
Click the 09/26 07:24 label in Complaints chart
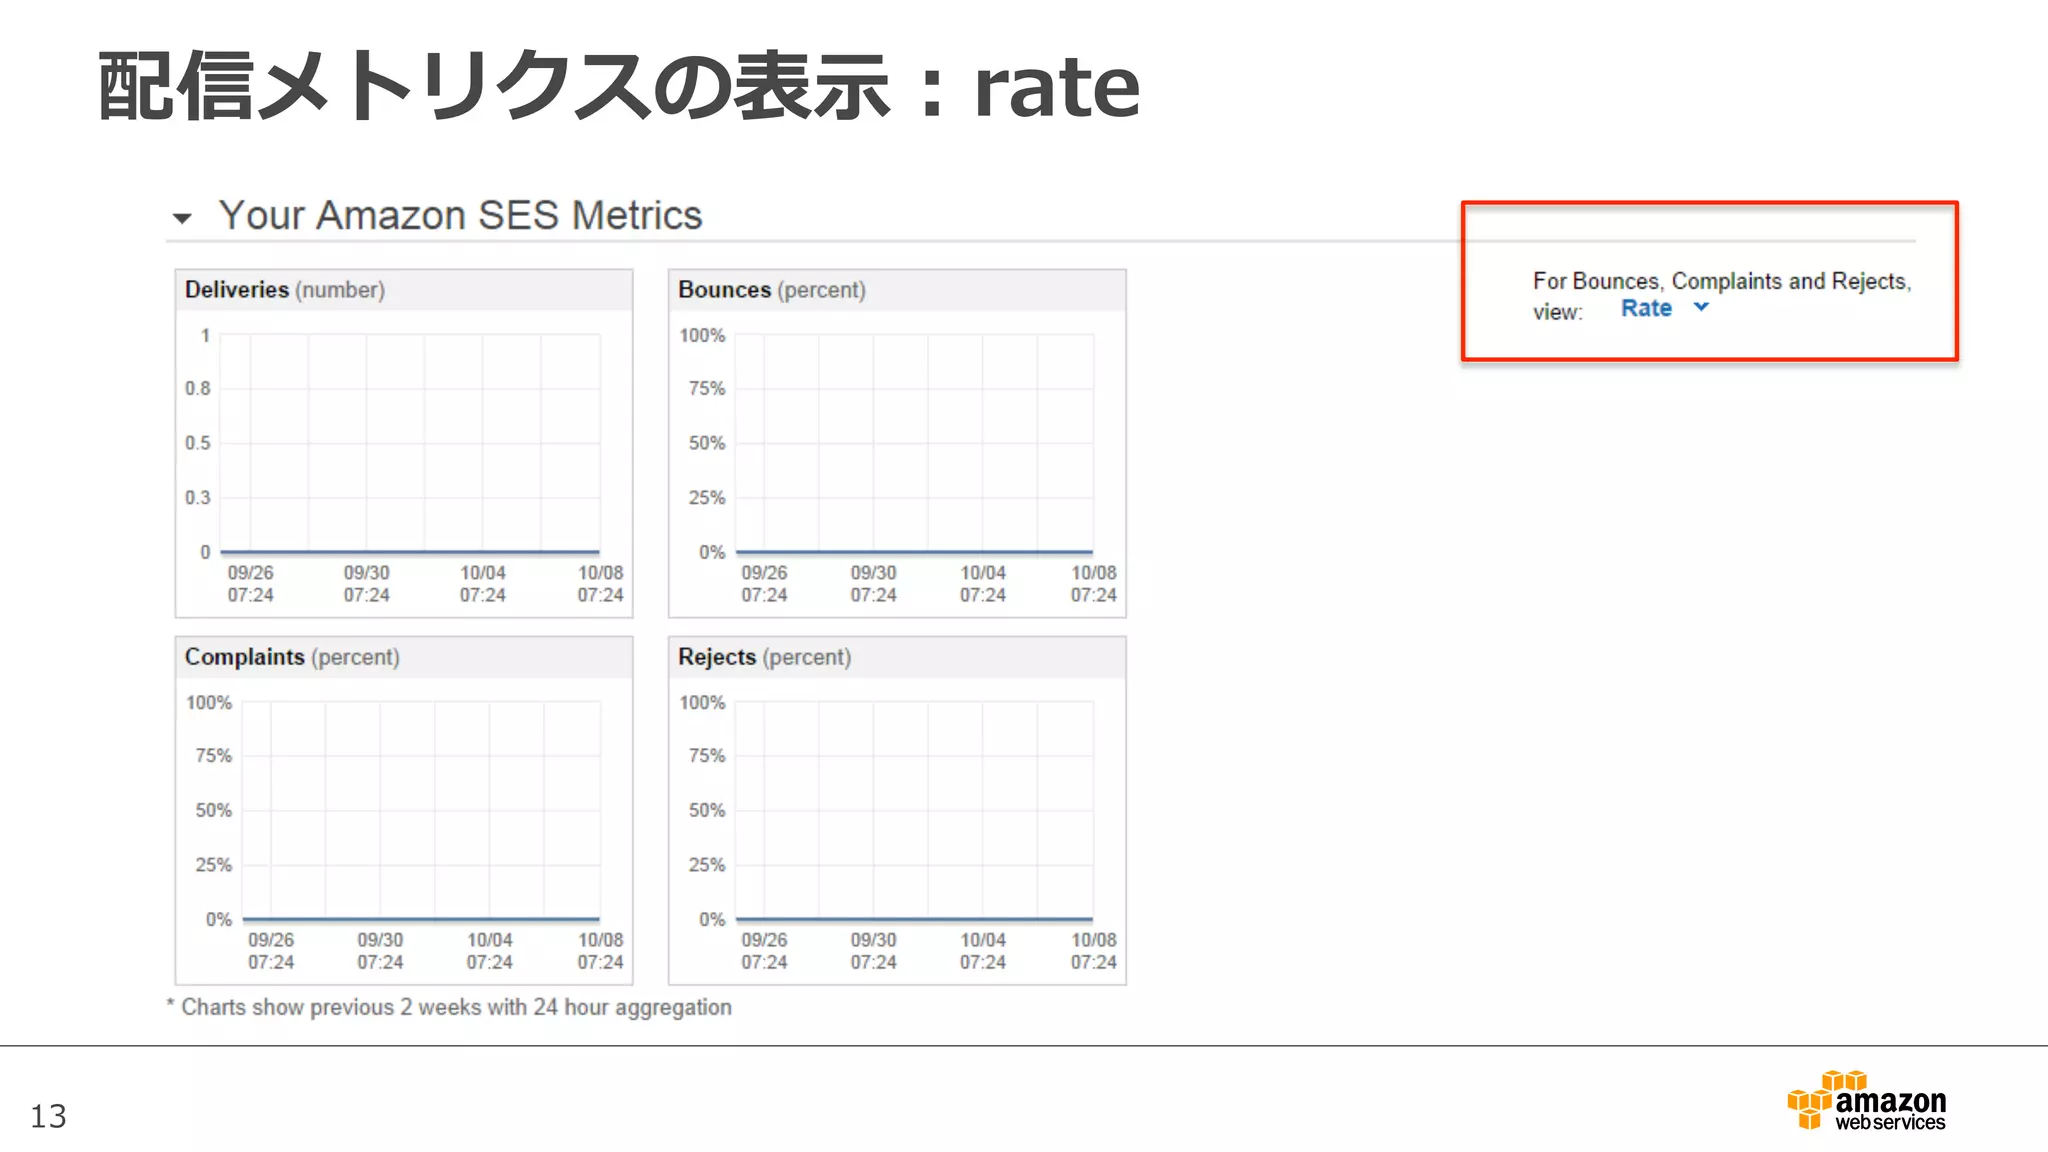[271, 951]
